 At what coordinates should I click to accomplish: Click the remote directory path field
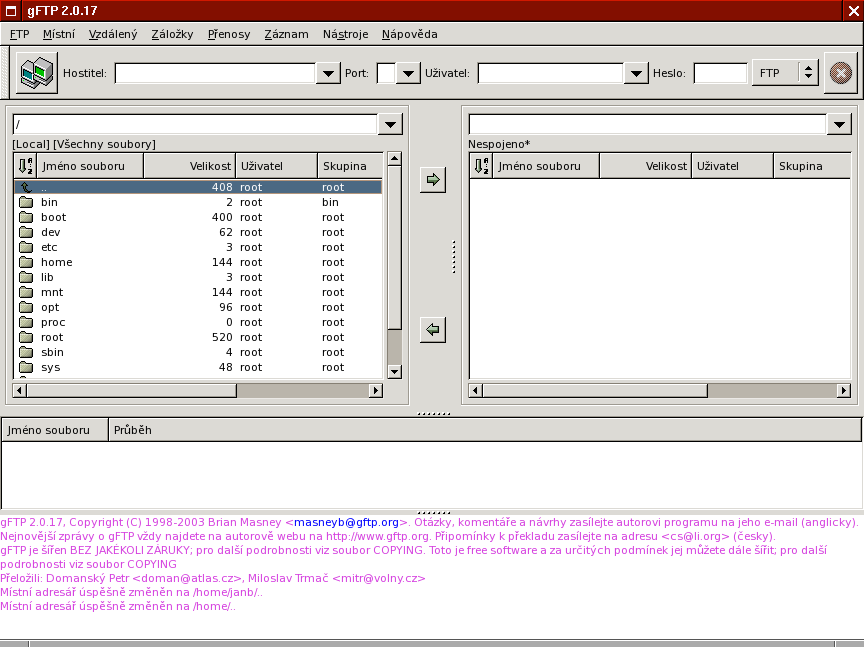coord(647,125)
